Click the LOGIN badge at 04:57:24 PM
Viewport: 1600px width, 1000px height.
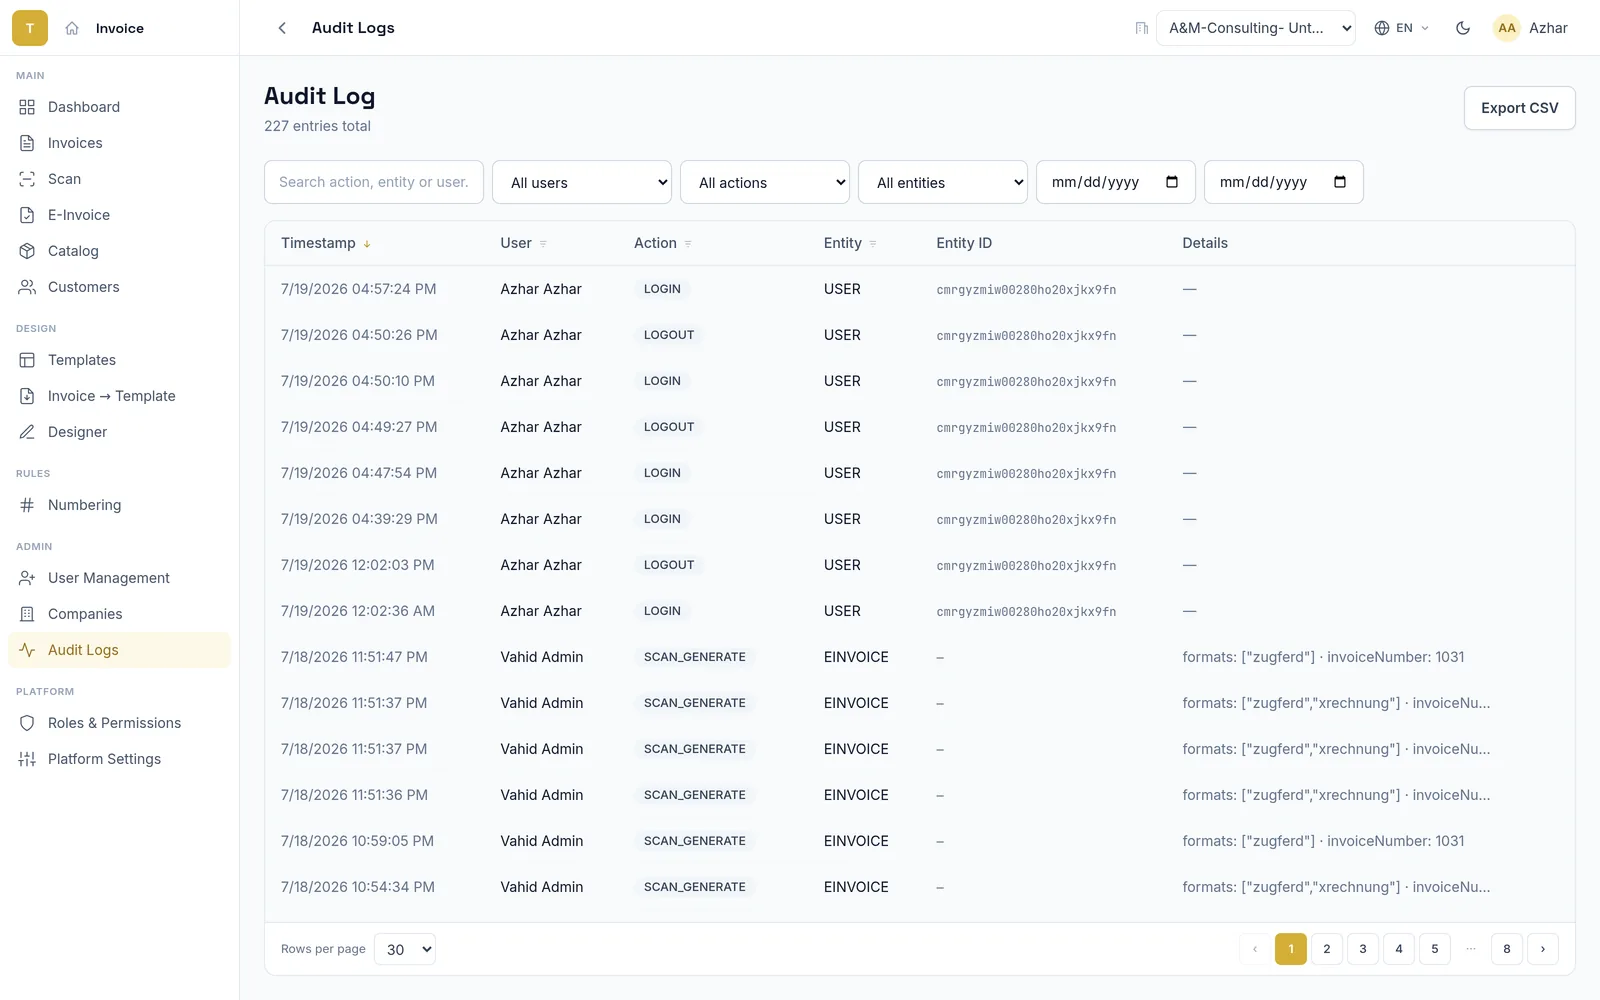(x=662, y=289)
